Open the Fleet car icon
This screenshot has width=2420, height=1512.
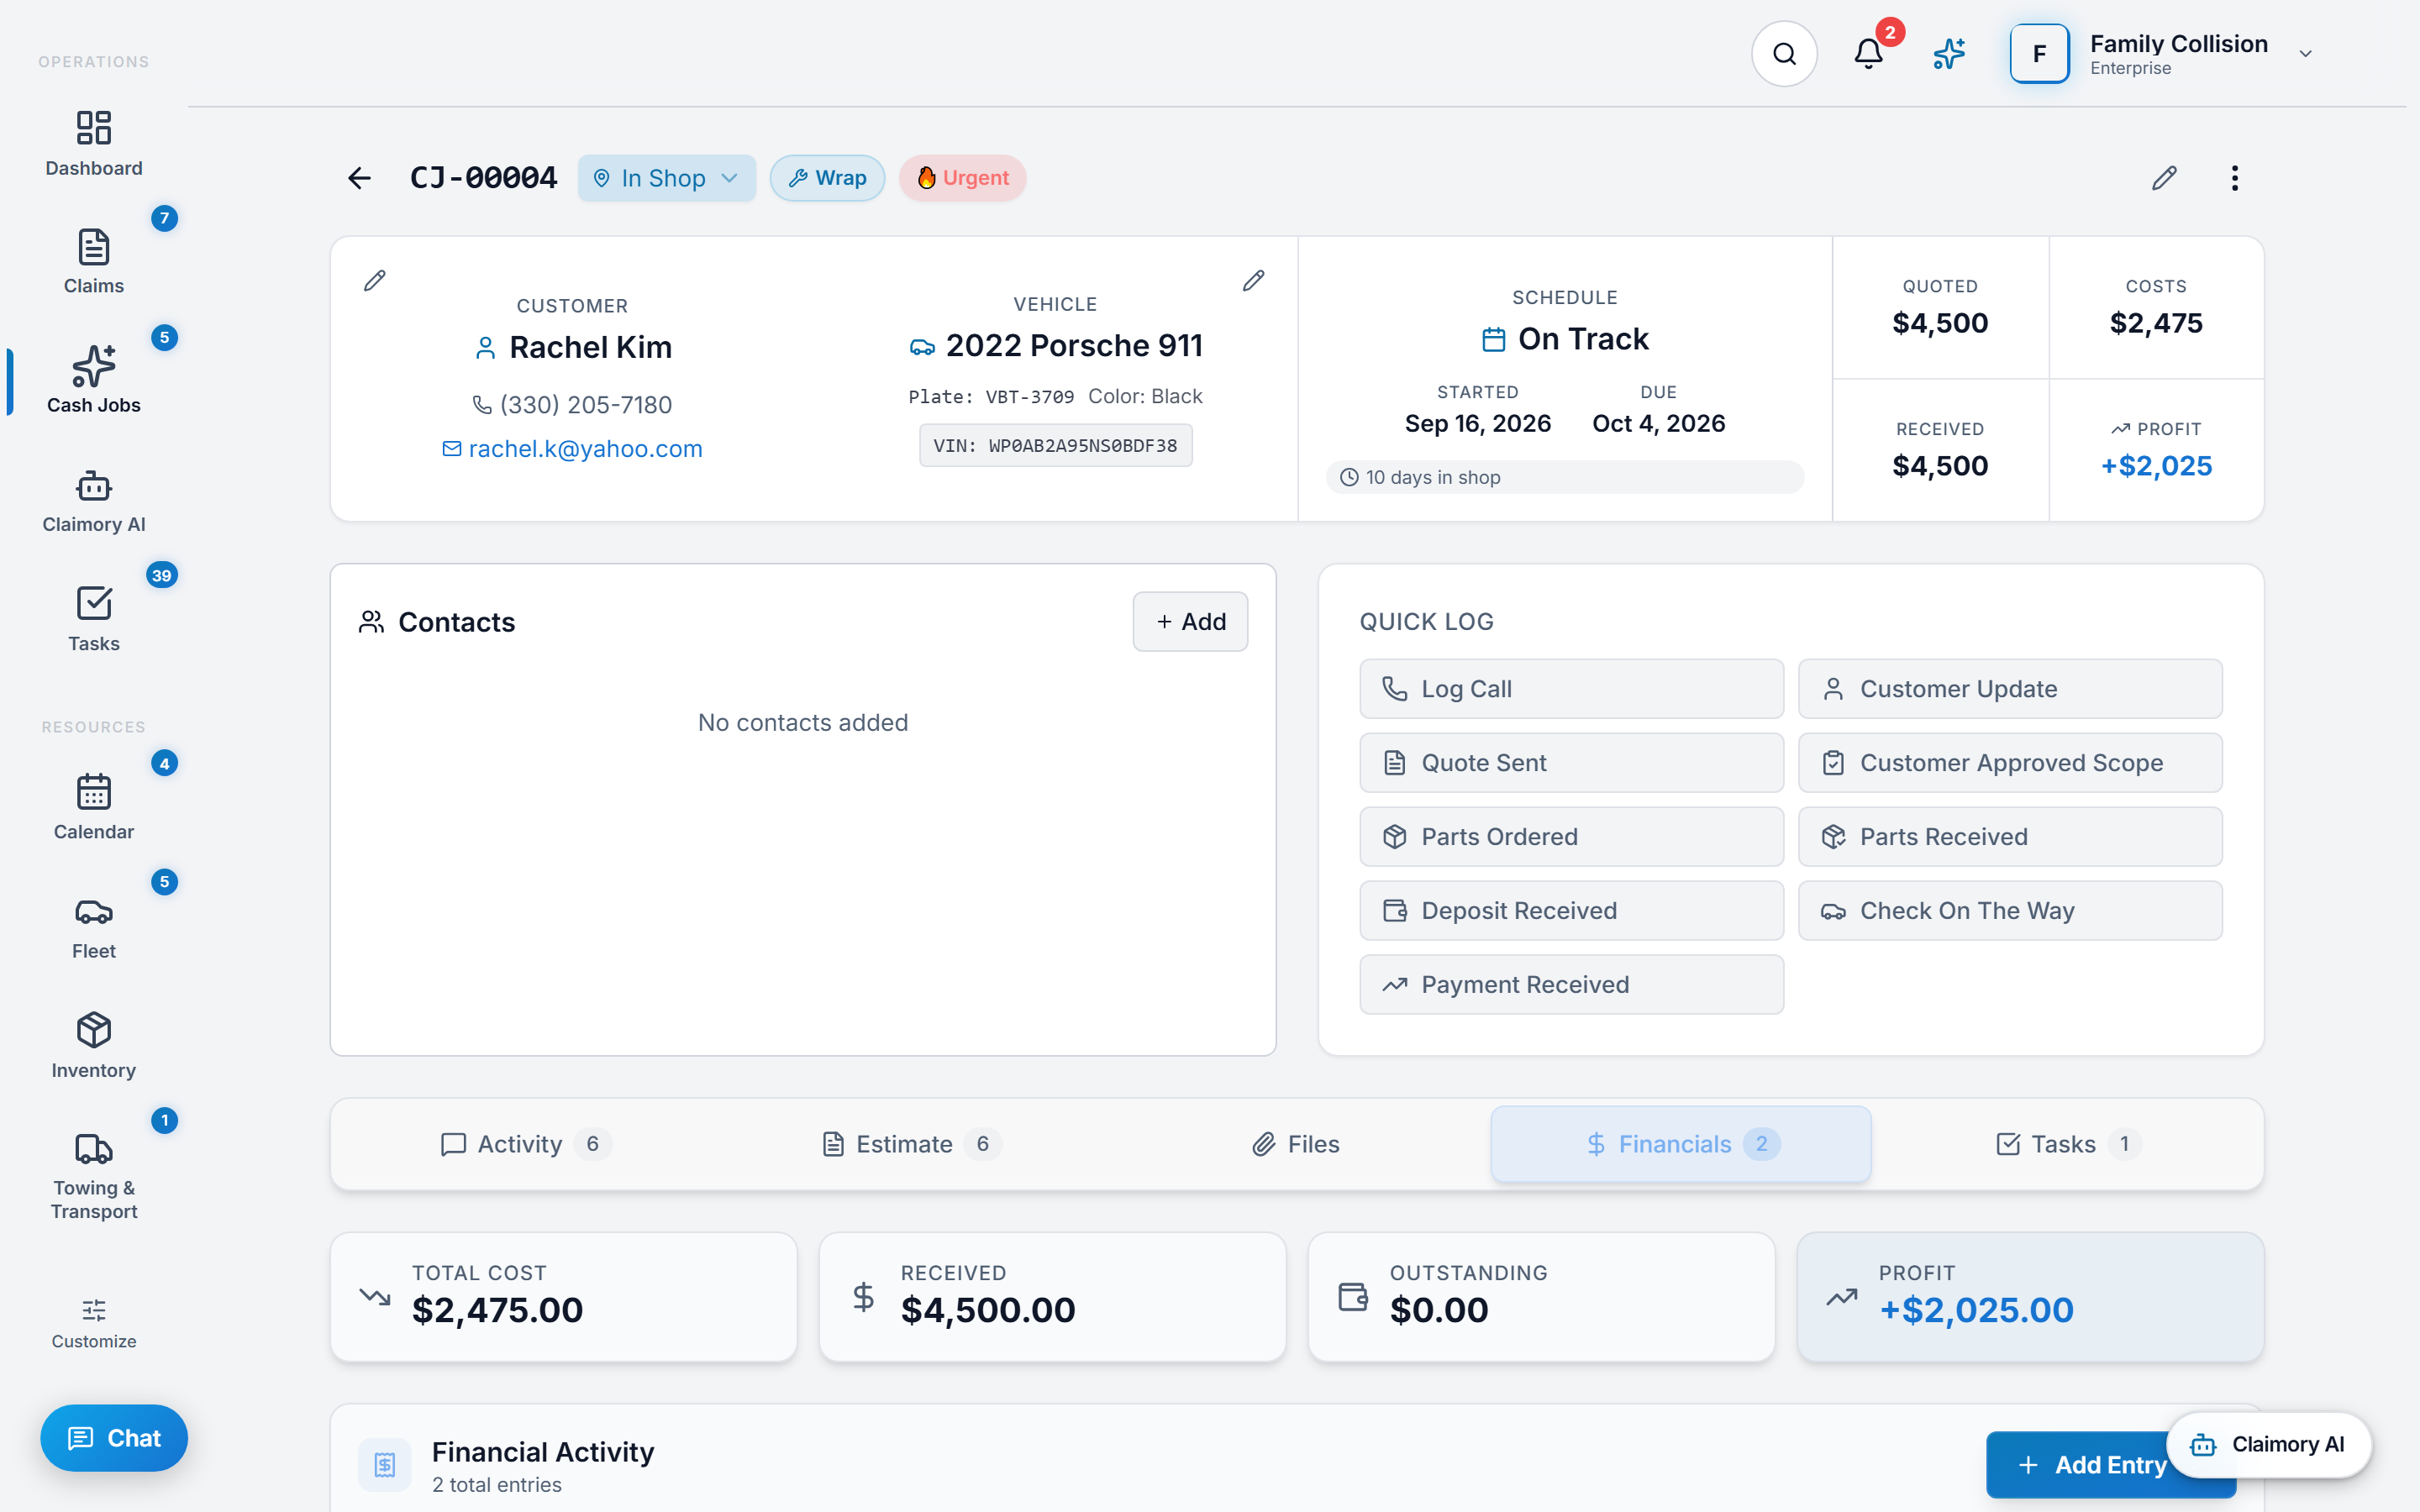(x=94, y=912)
